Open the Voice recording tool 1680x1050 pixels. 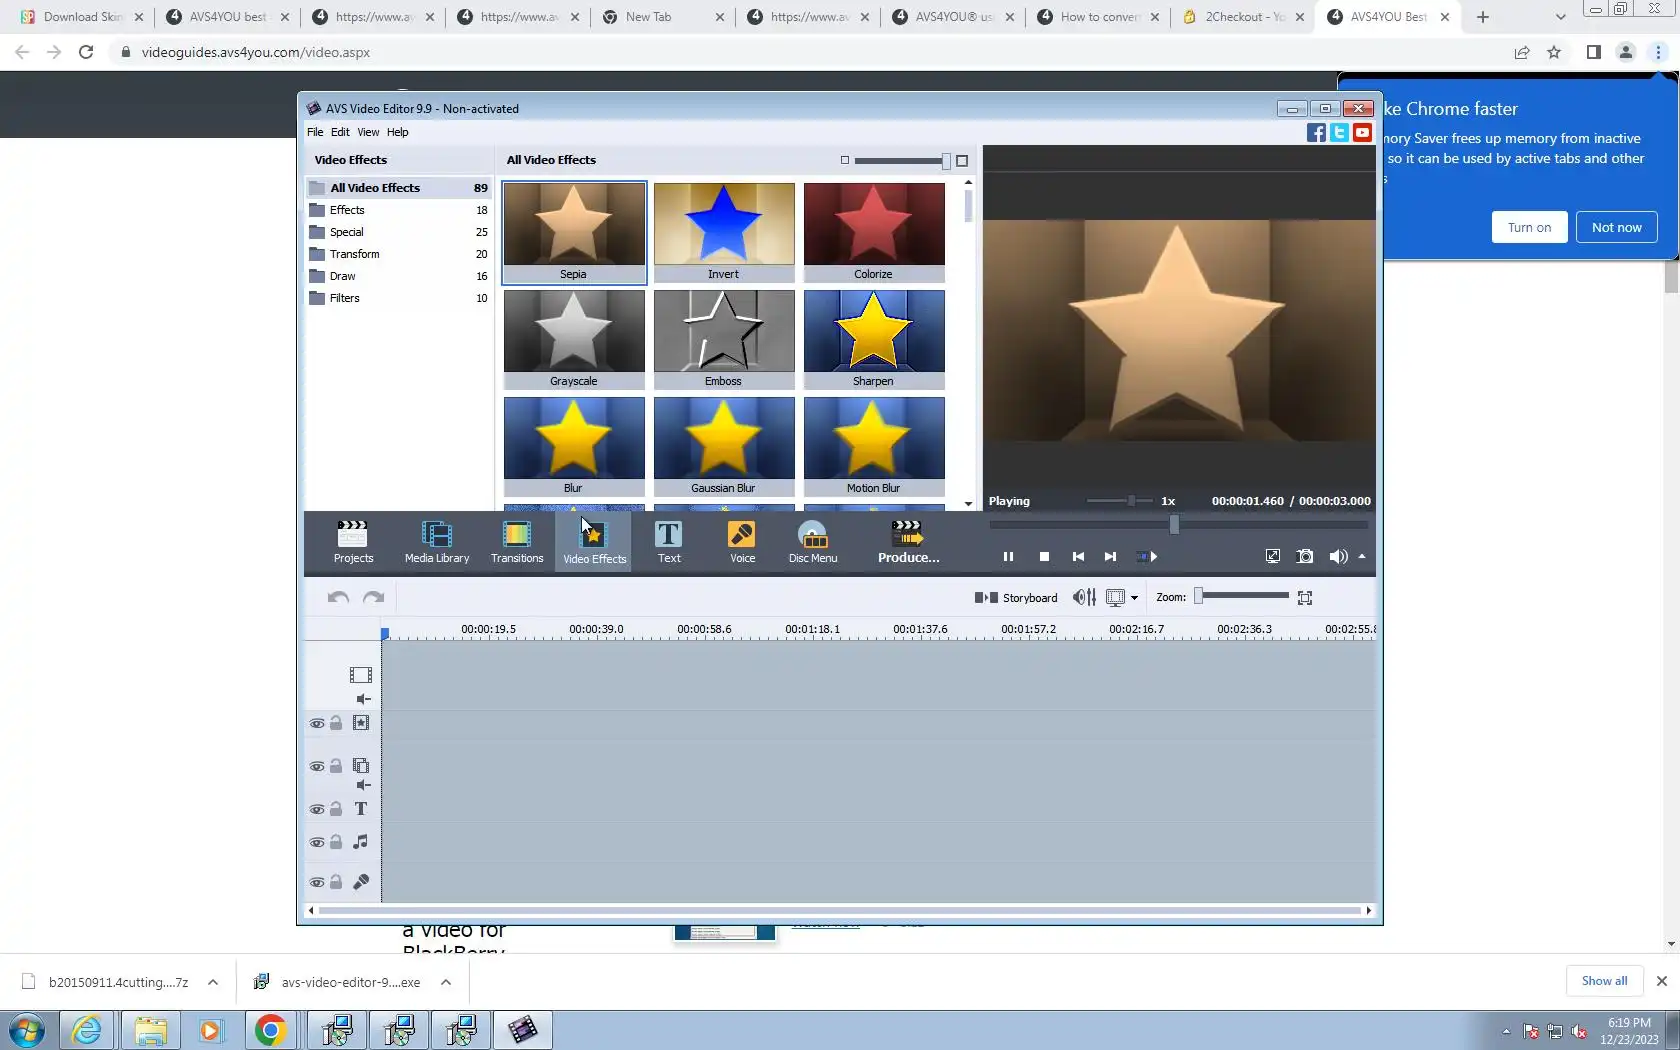pos(742,542)
